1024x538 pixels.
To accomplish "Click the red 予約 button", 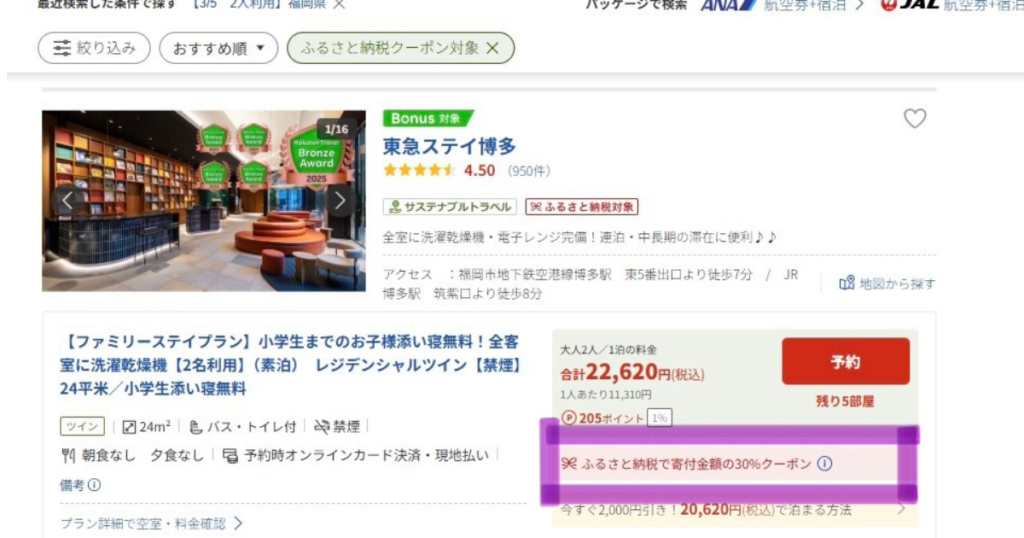I will point(846,361).
